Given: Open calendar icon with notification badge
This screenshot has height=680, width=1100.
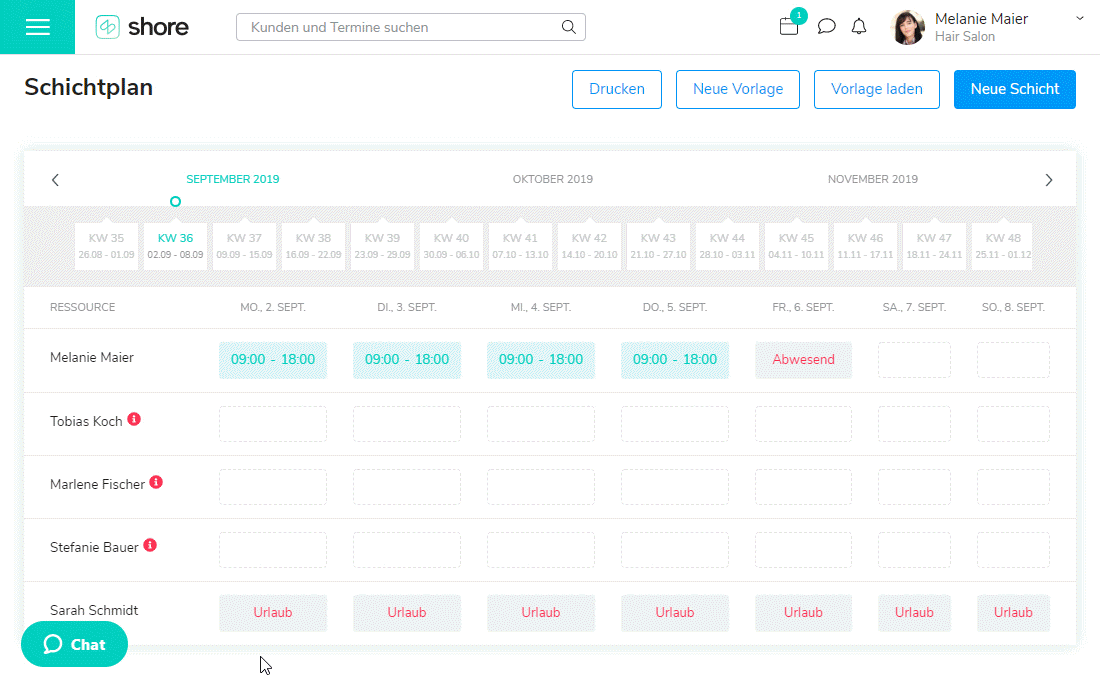Looking at the screenshot, I should pyautogui.click(x=789, y=26).
